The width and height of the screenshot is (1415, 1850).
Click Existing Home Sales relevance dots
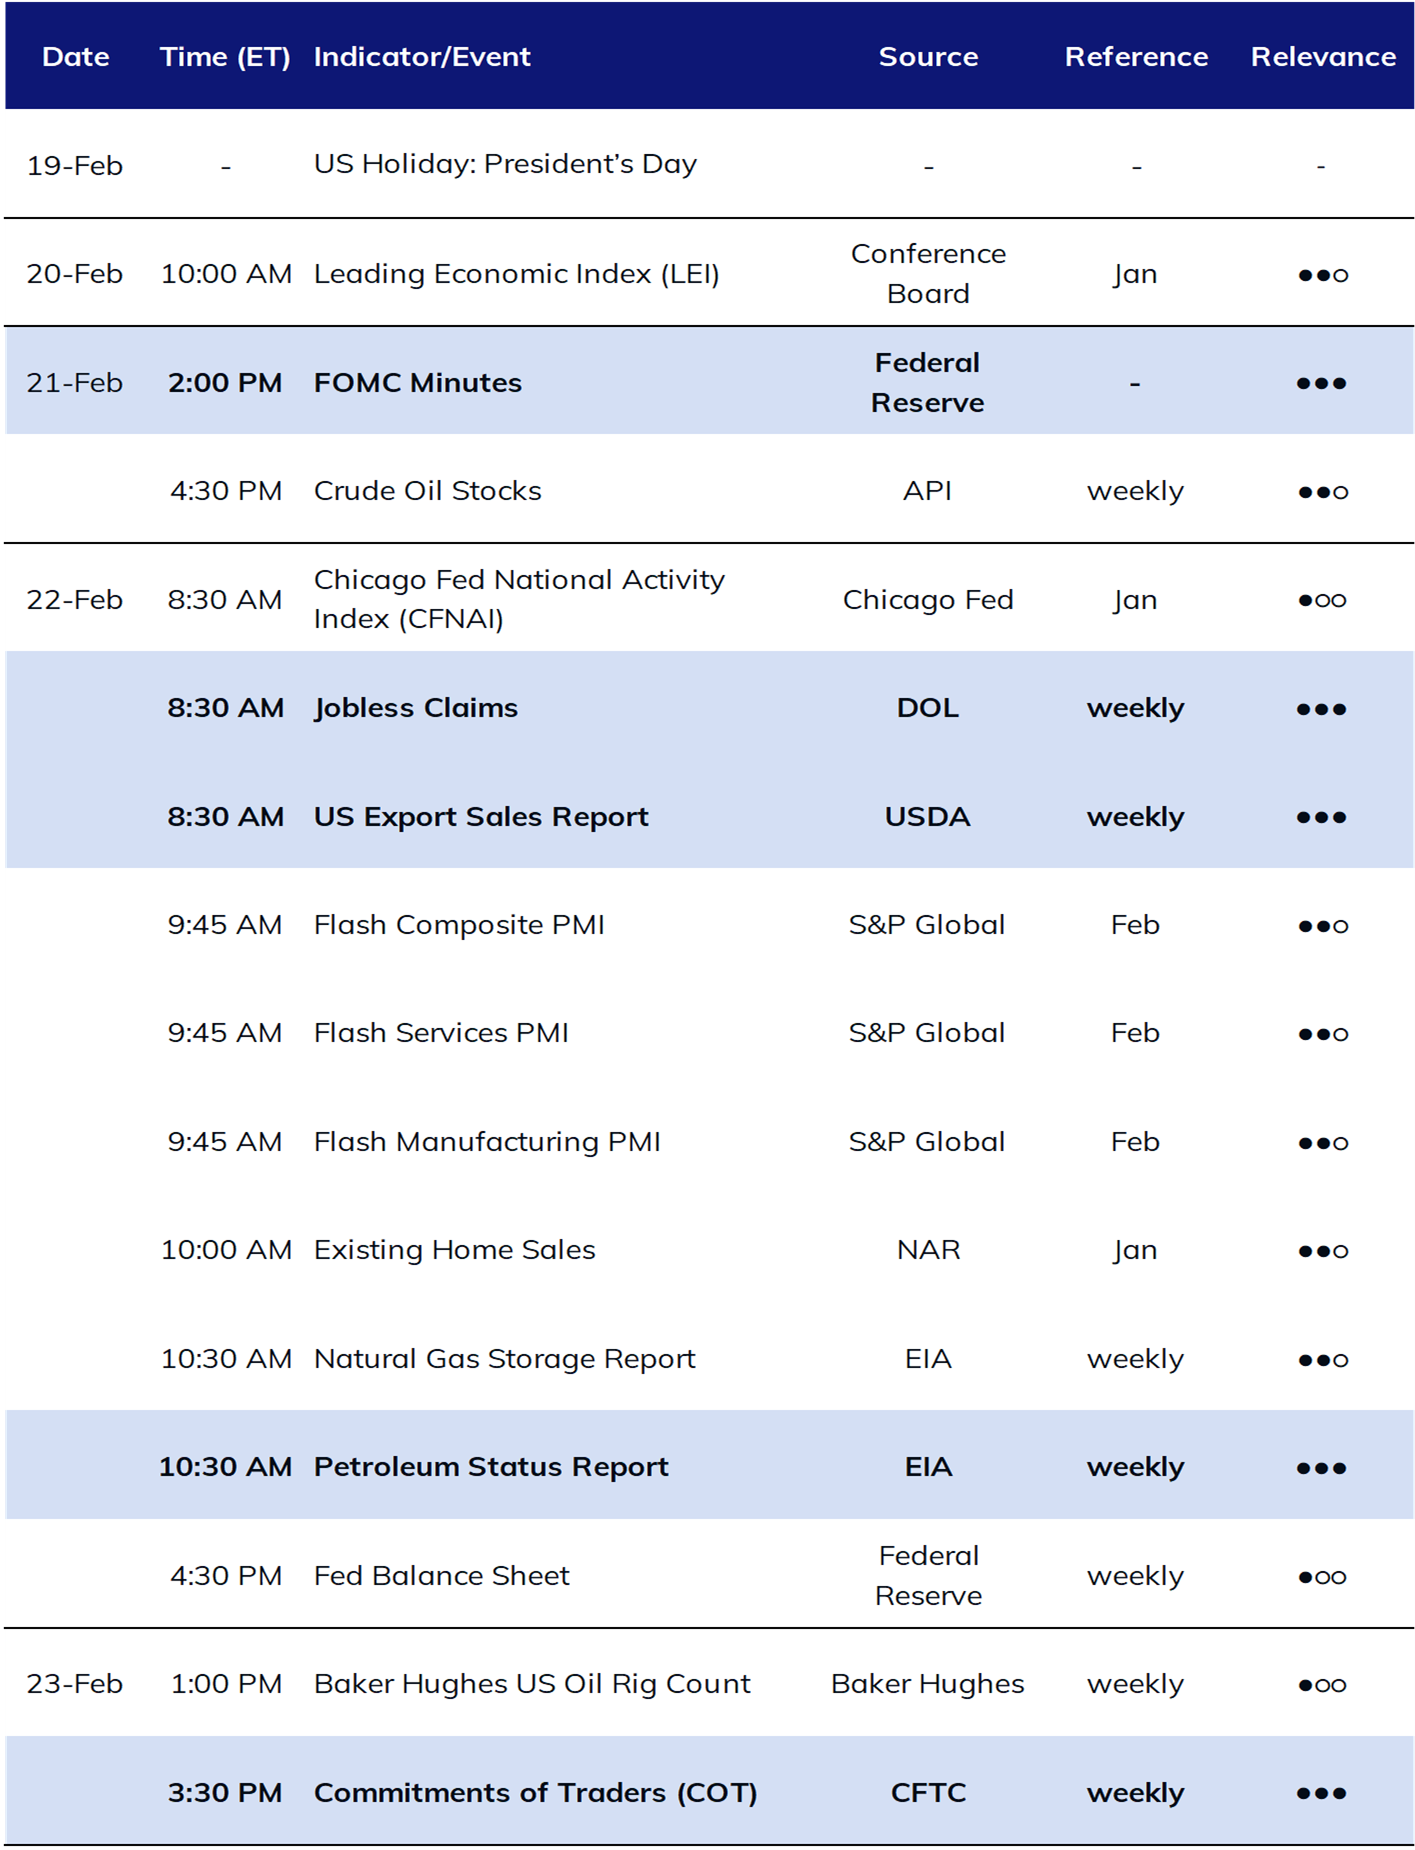click(1322, 1251)
